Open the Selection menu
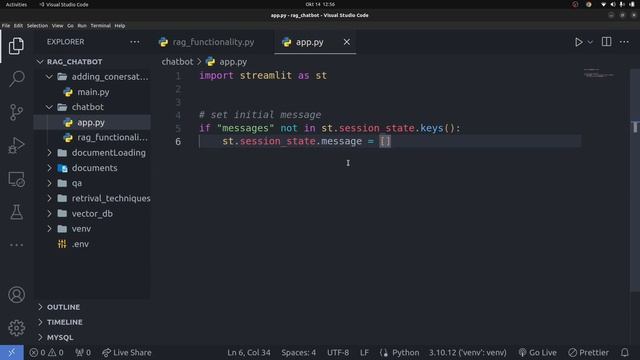 point(37,25)
